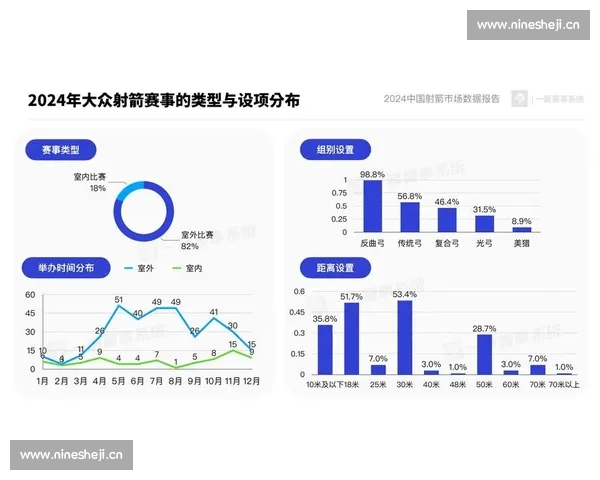The height and width of the screenshot is (480, 600).
Task: Click the 10月 month label
Action: click(214, 381)
